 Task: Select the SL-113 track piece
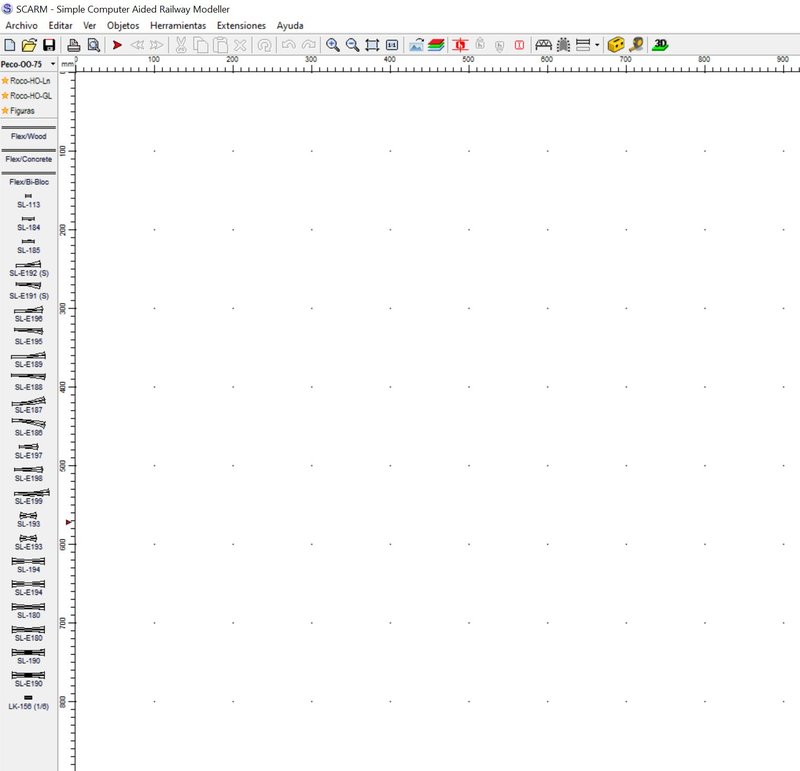tap(29, 201)
